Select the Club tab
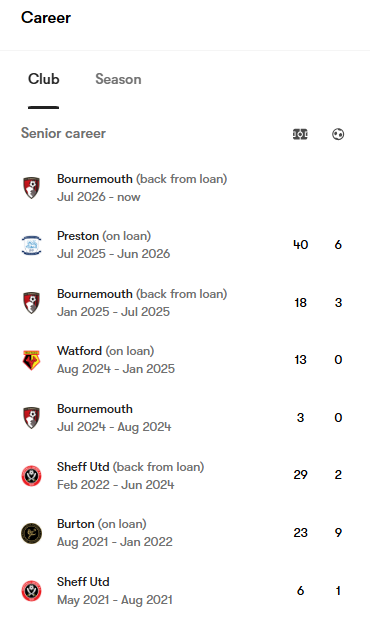 pos(43,79)
